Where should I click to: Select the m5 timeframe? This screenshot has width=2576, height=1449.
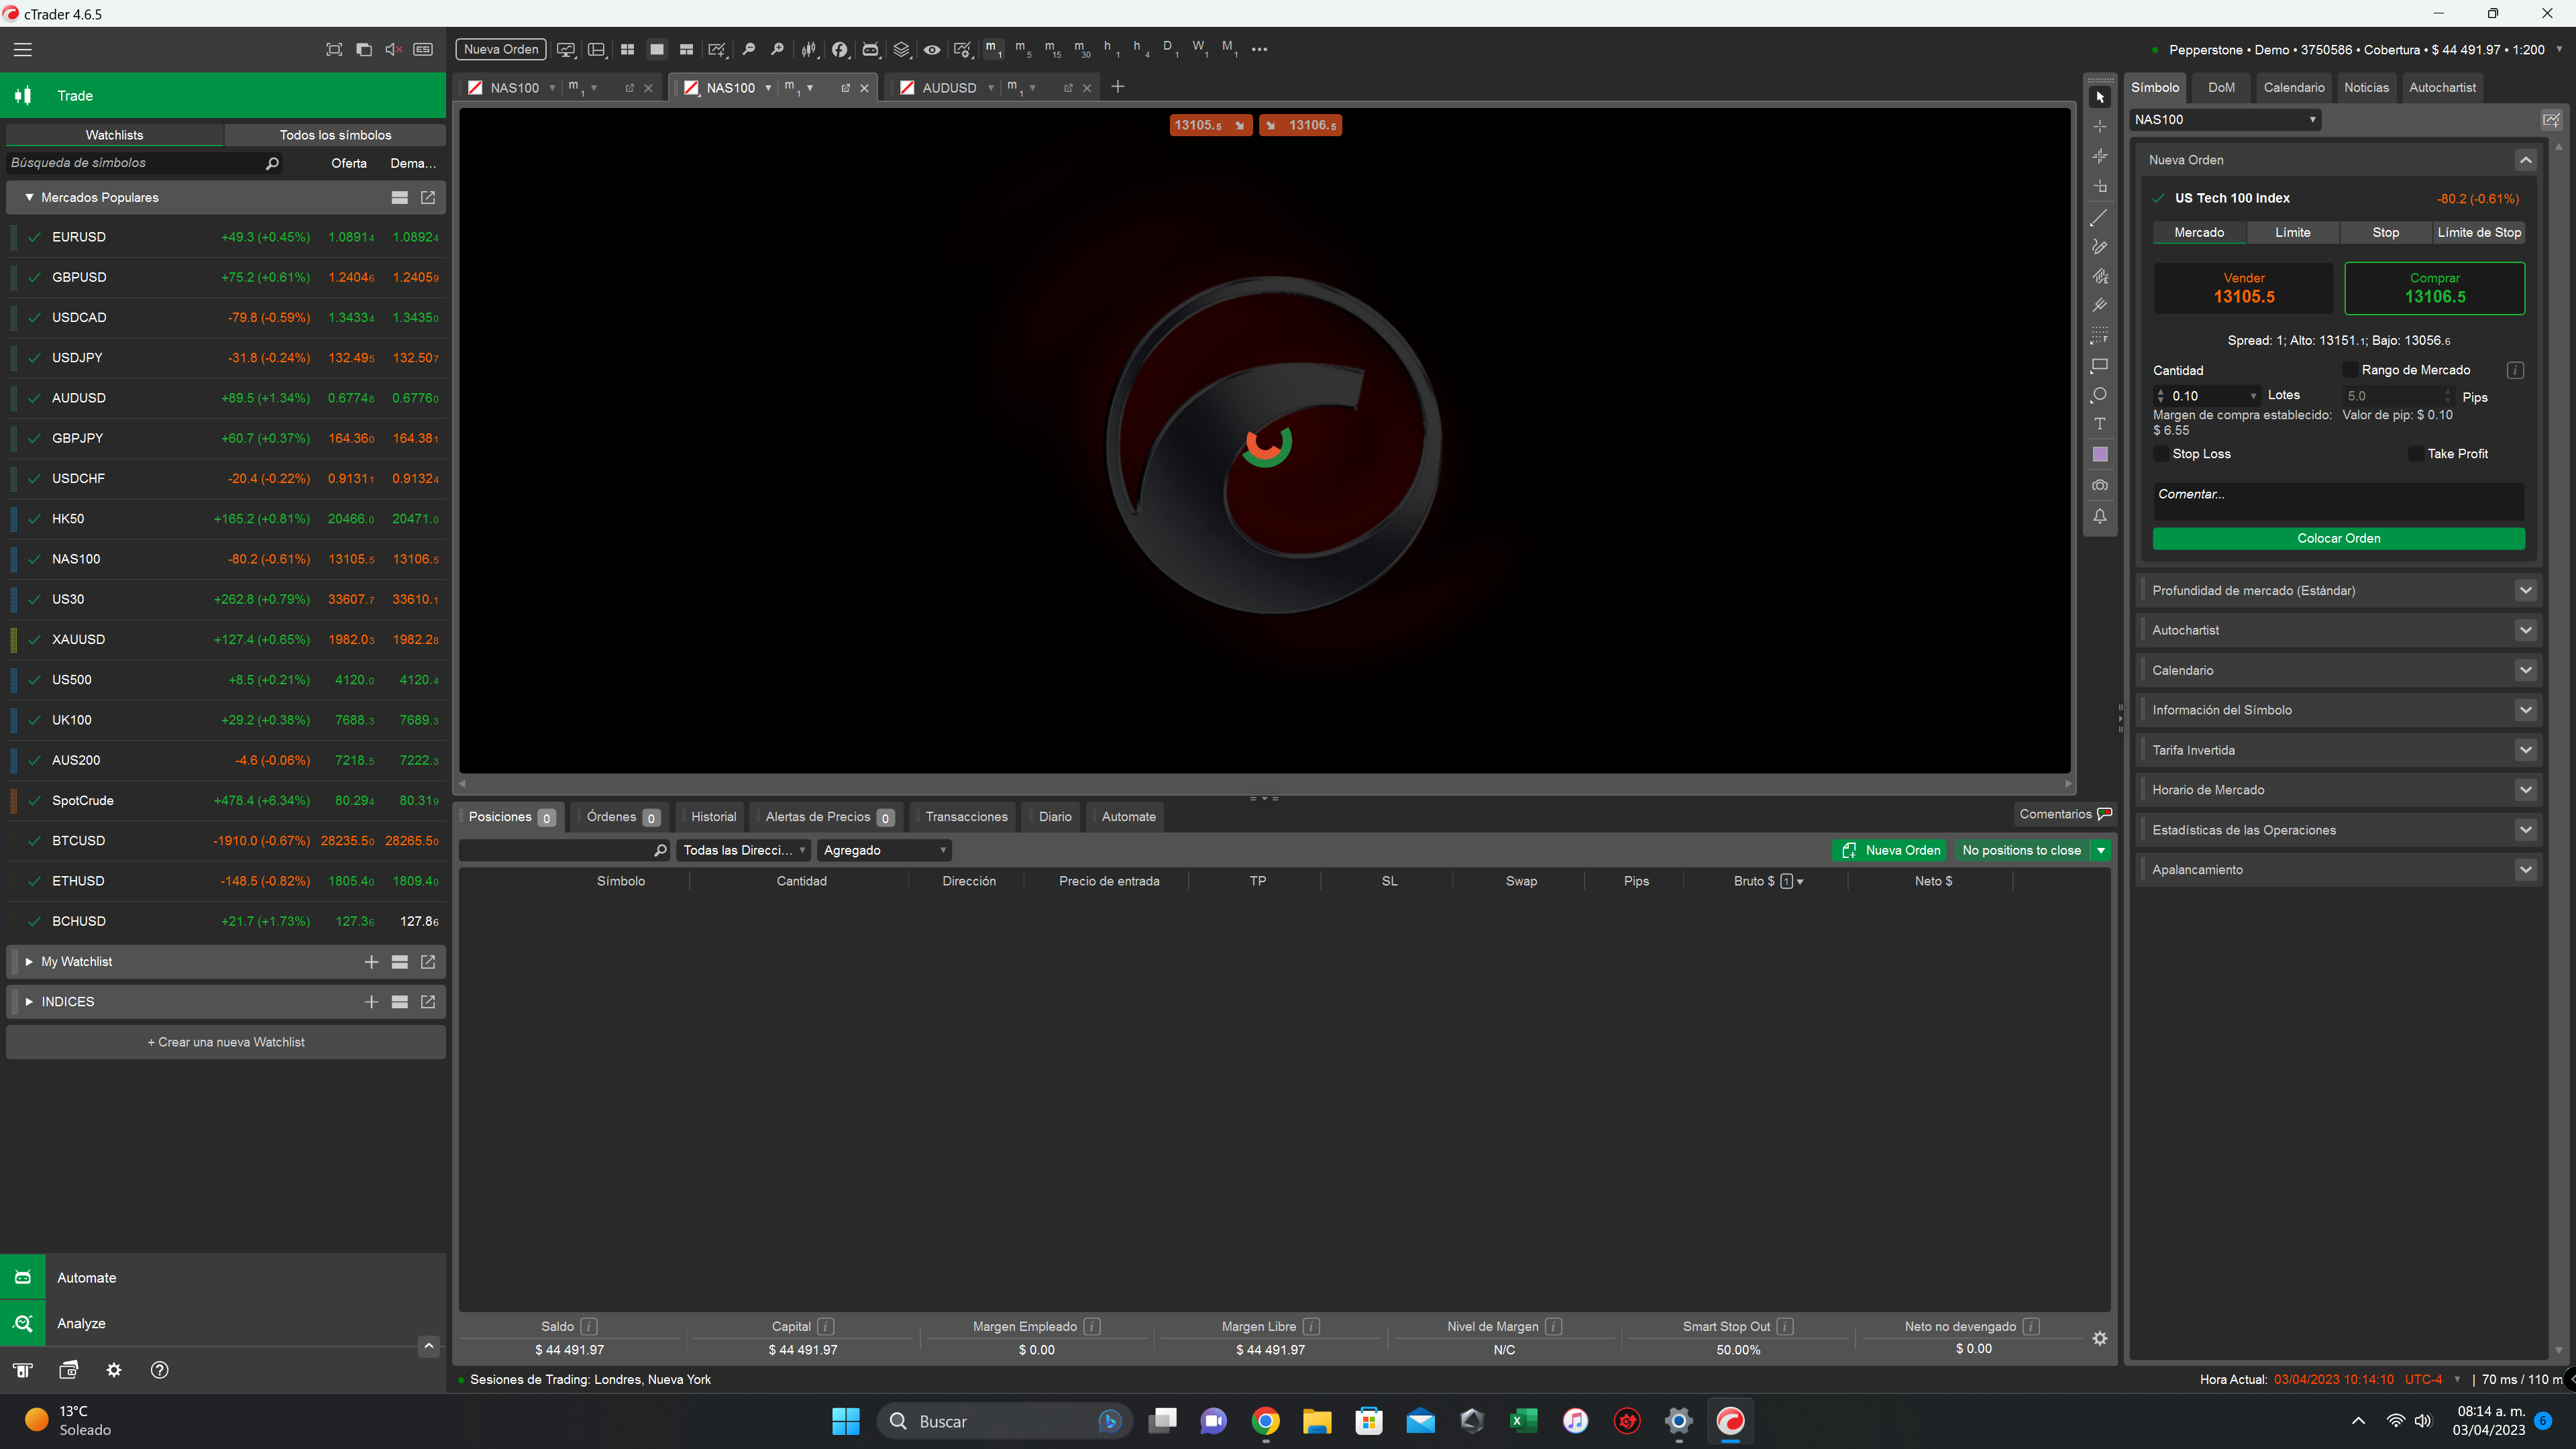1023,49
